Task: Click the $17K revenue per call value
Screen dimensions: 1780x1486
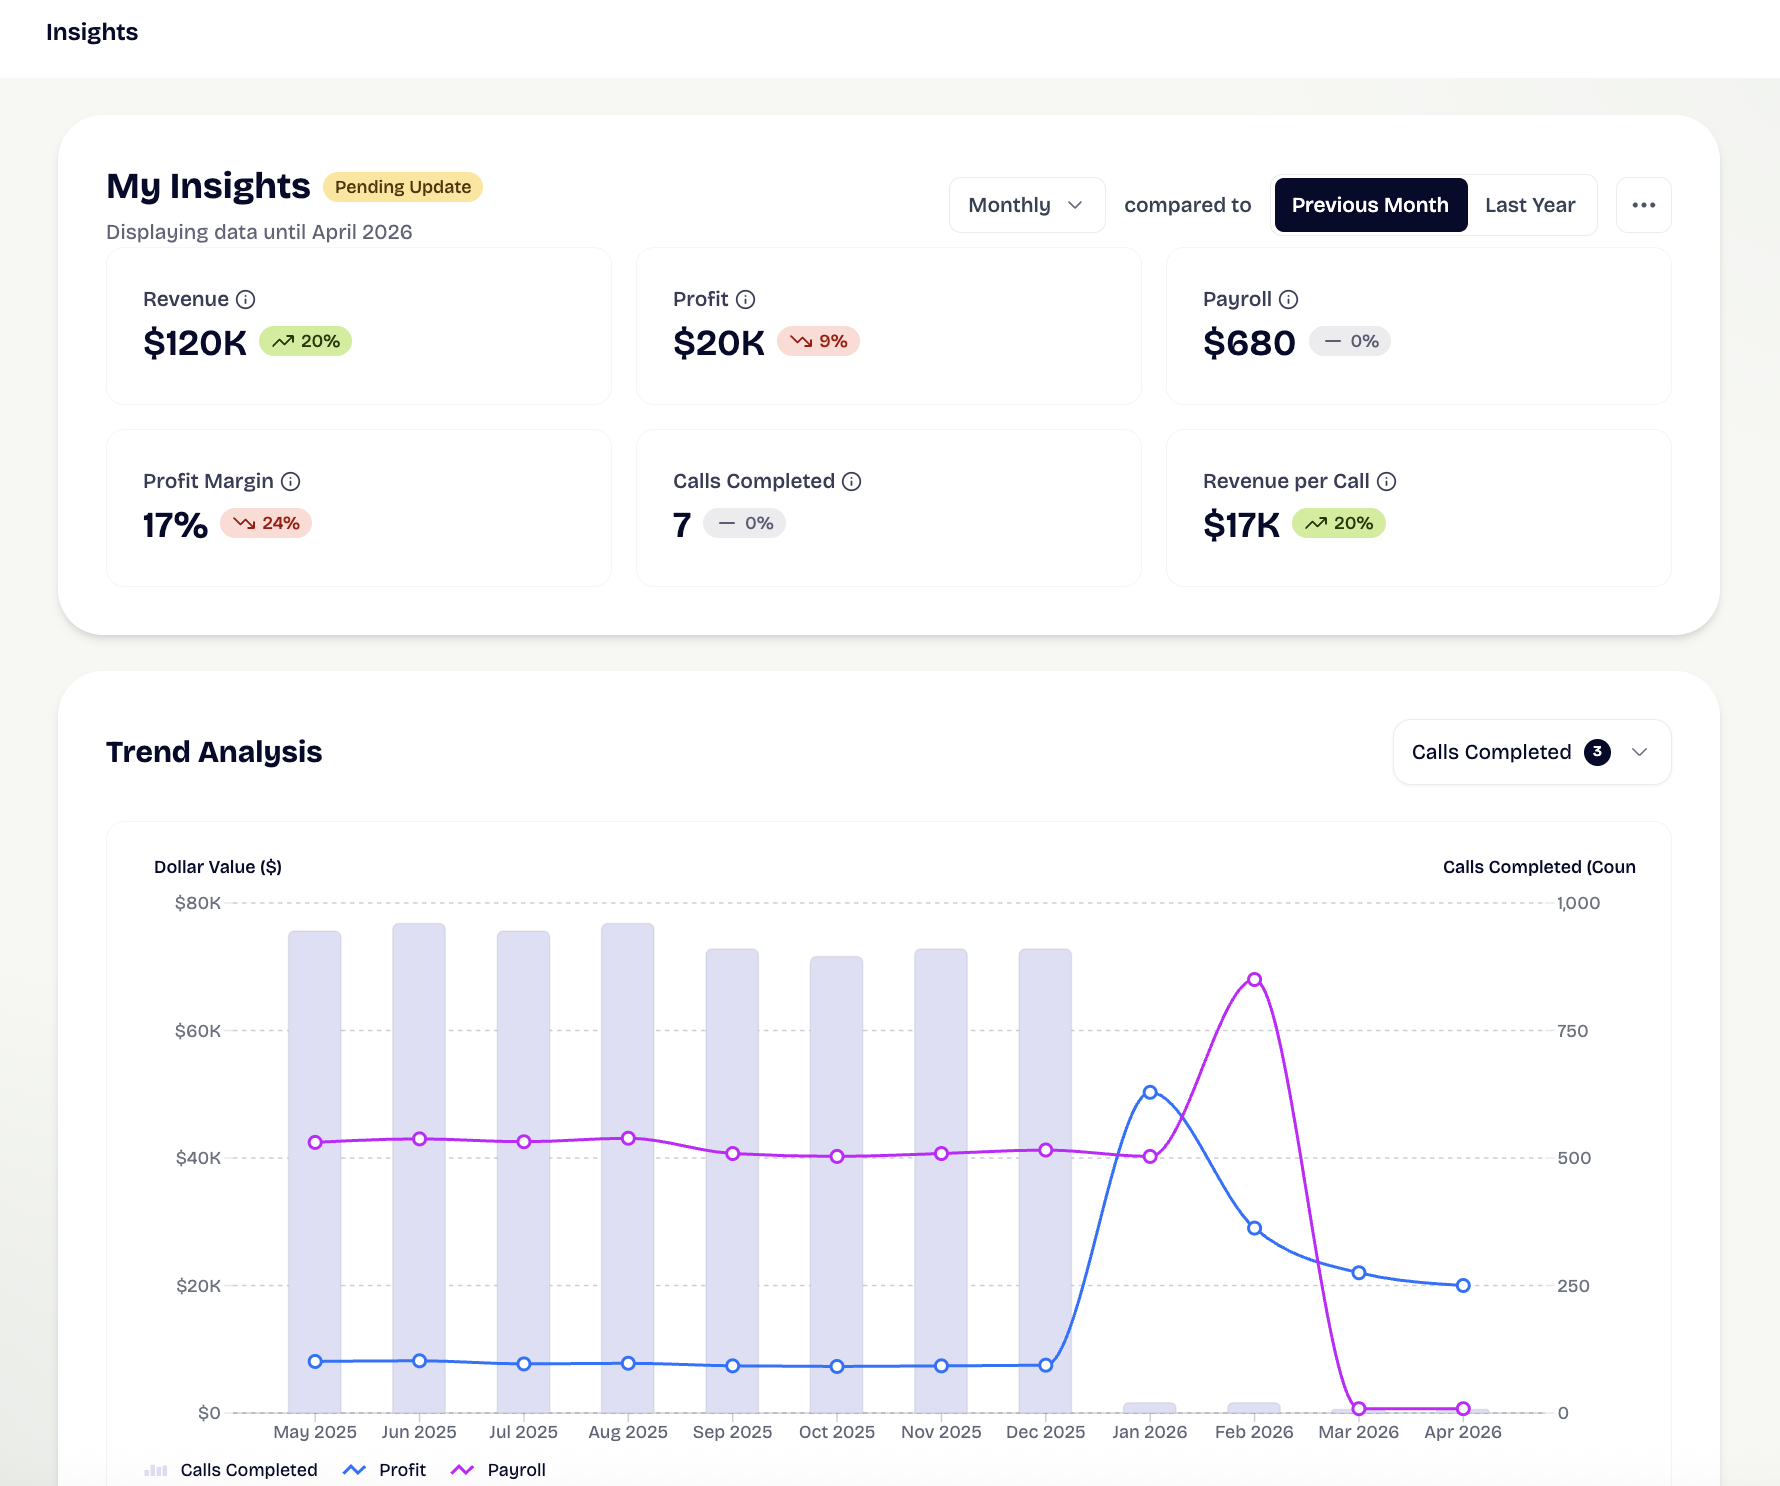Action: tap(1241, 525)
